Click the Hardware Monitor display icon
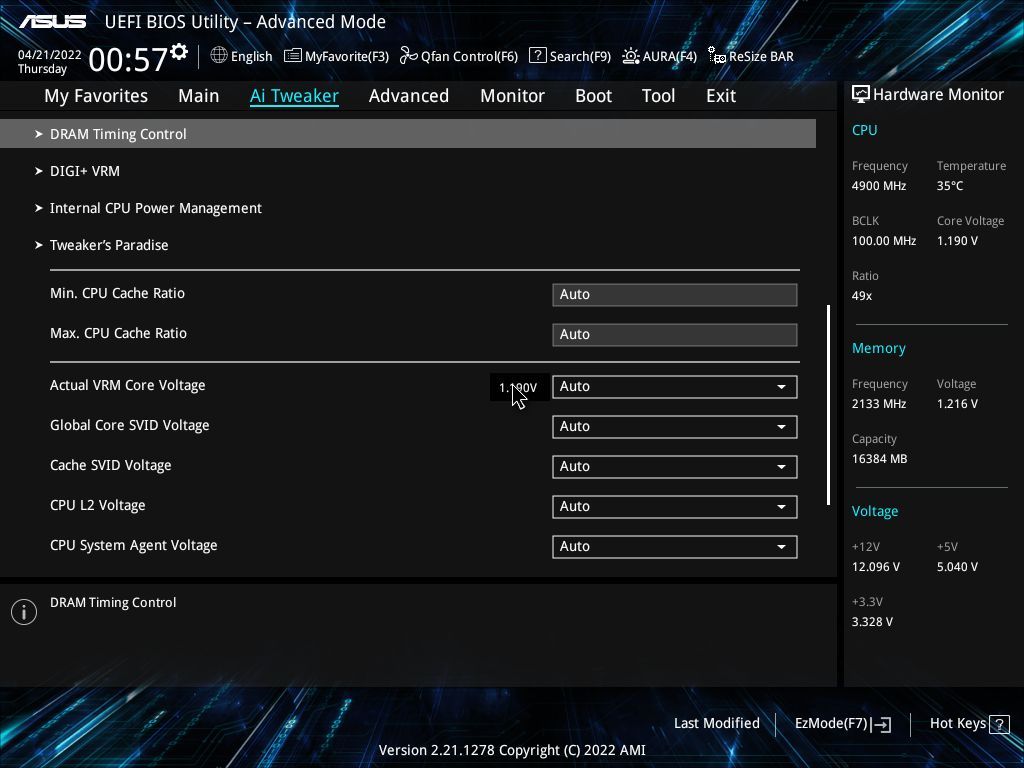Image resolution: width=1024 pixels, height=768 pixels. (x=861, y=95)
